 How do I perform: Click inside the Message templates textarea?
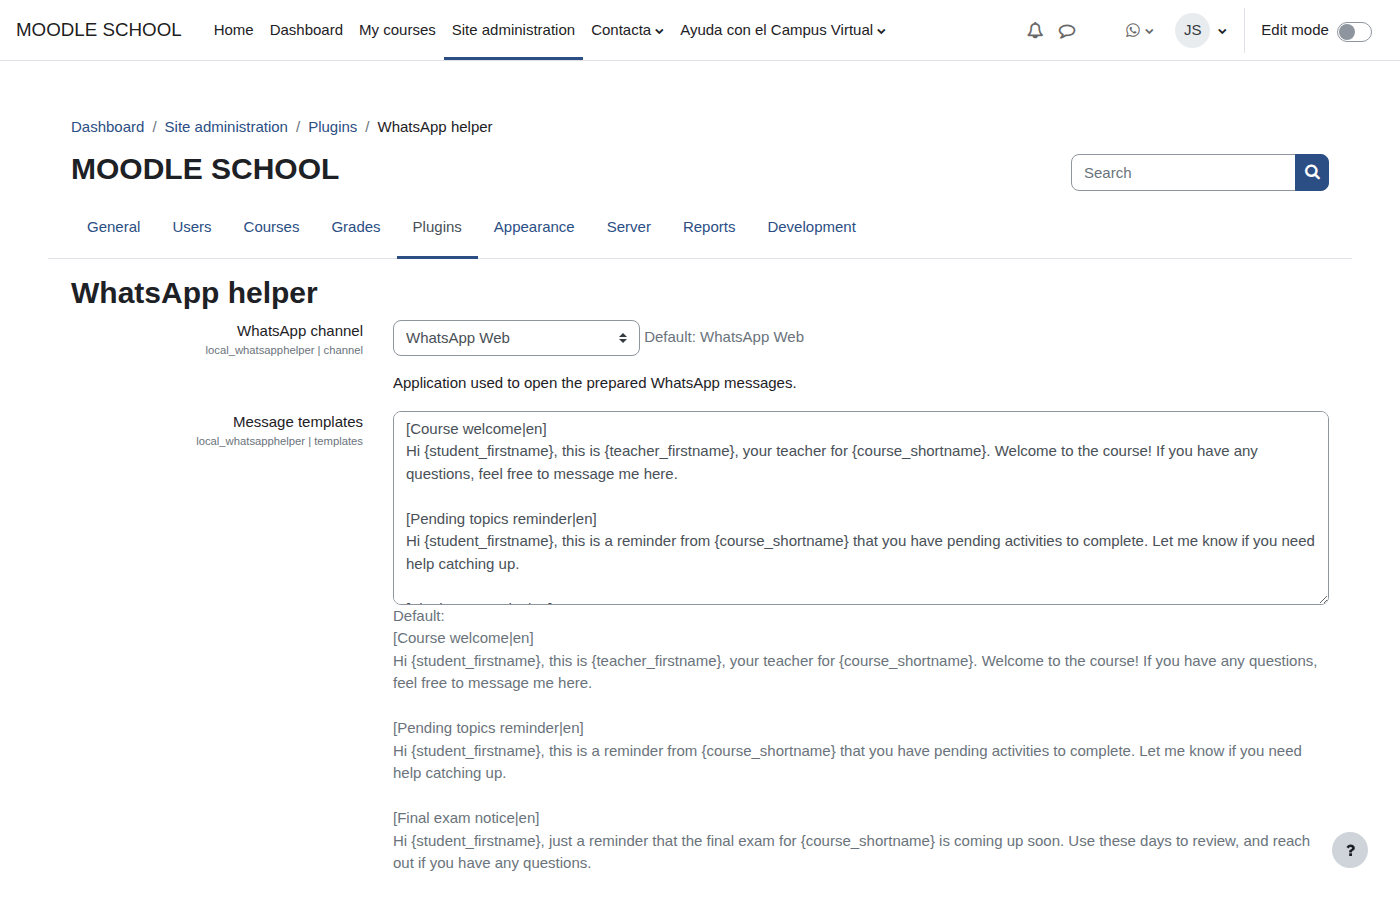point(861,508)
